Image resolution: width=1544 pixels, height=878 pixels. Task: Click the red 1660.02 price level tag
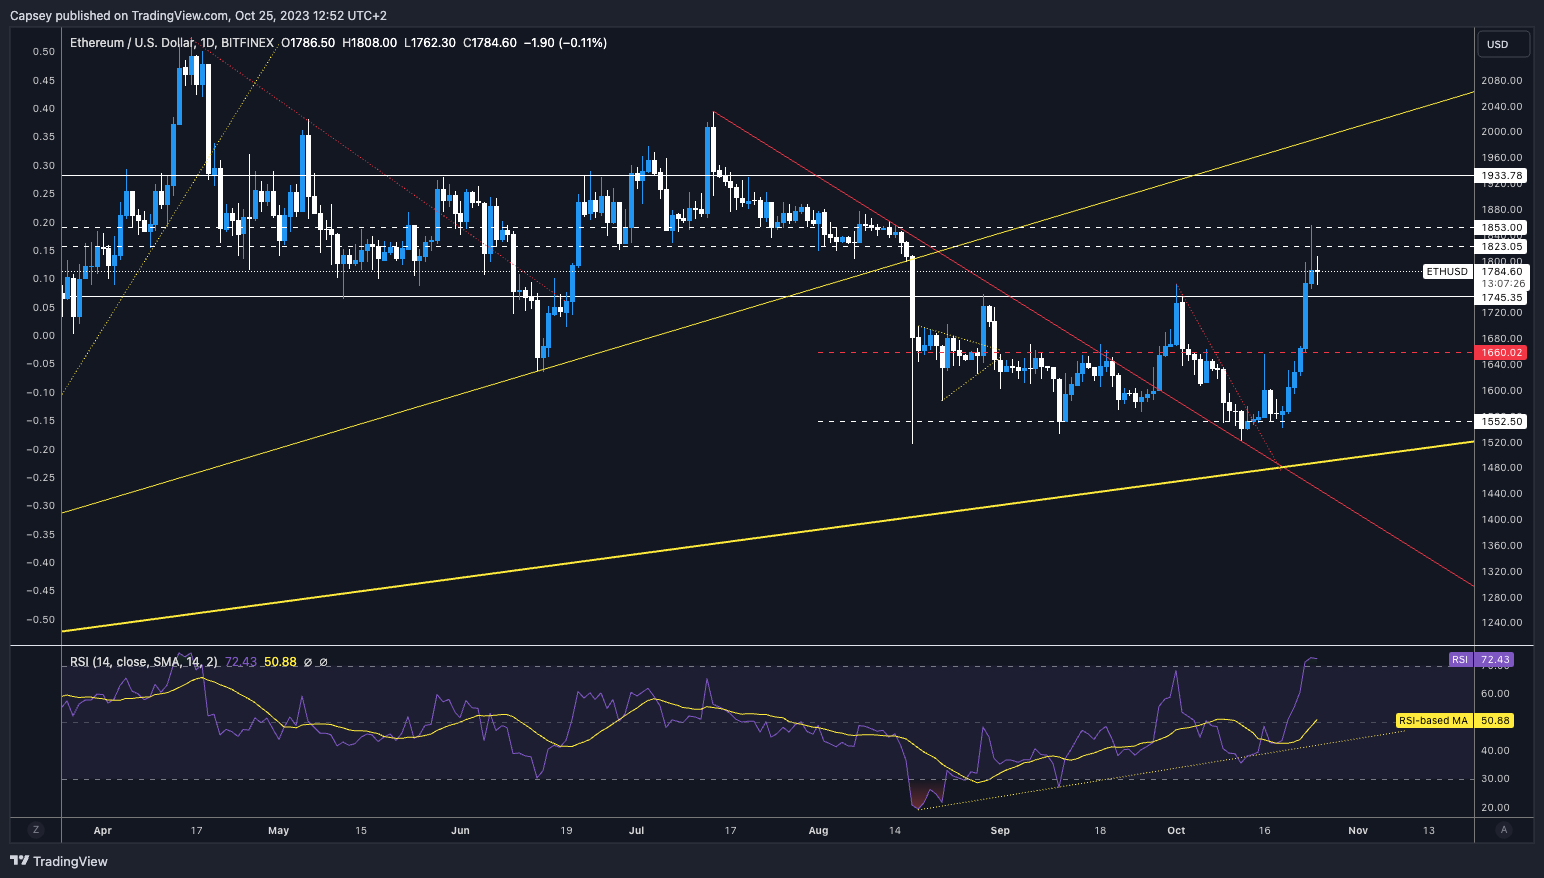click(x=1501, y=352)
